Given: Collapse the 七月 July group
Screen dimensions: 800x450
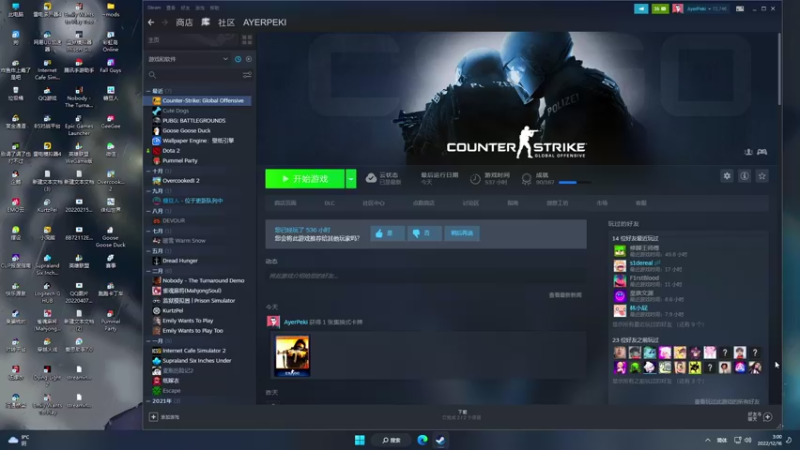Looking at the screenshot, I should (x=148, y=231).
